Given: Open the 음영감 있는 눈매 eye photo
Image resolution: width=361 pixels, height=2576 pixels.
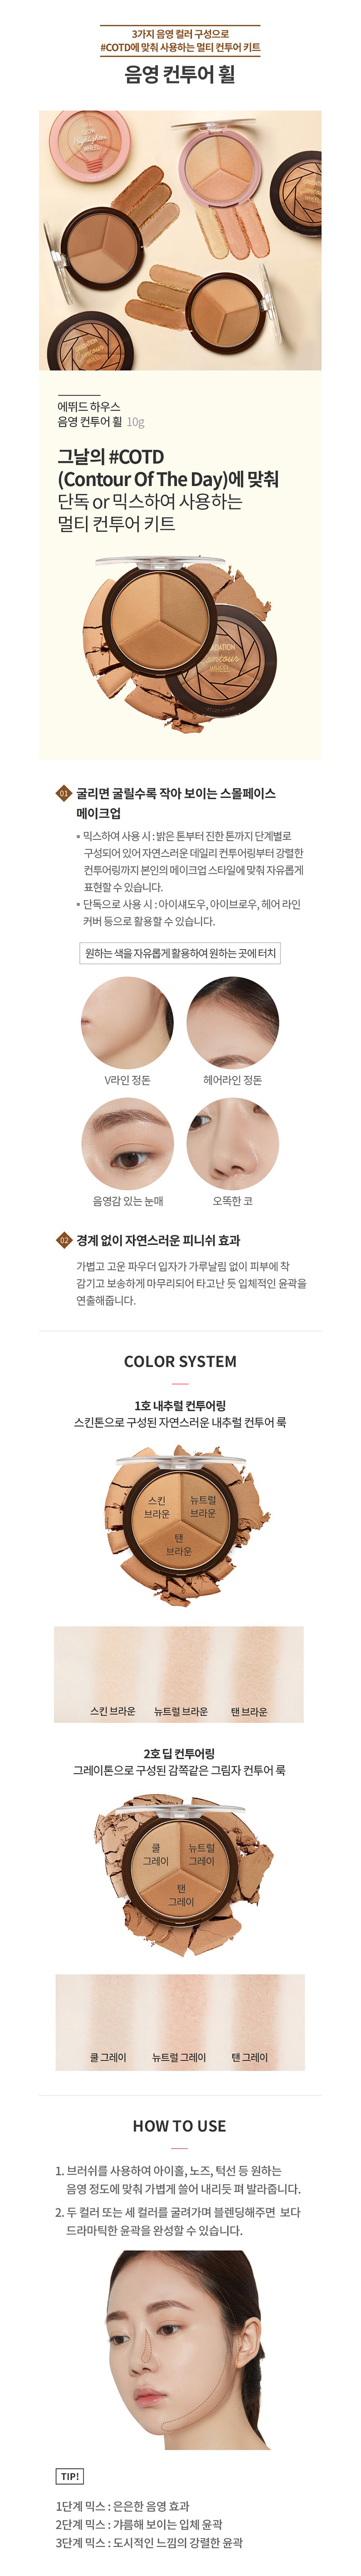Looking at the screenshot, I should 127,1143.
